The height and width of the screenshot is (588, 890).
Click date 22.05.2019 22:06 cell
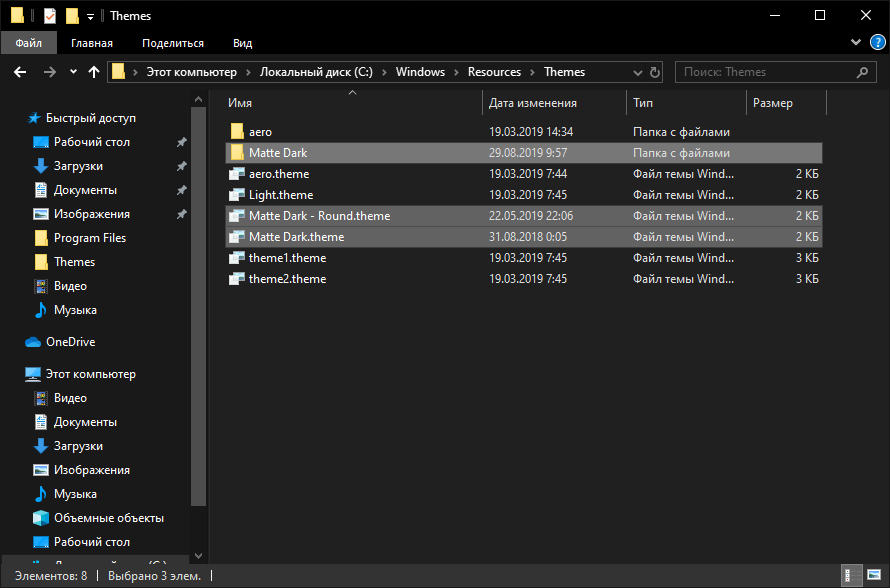pyautogui.click(x=531, y=216)
